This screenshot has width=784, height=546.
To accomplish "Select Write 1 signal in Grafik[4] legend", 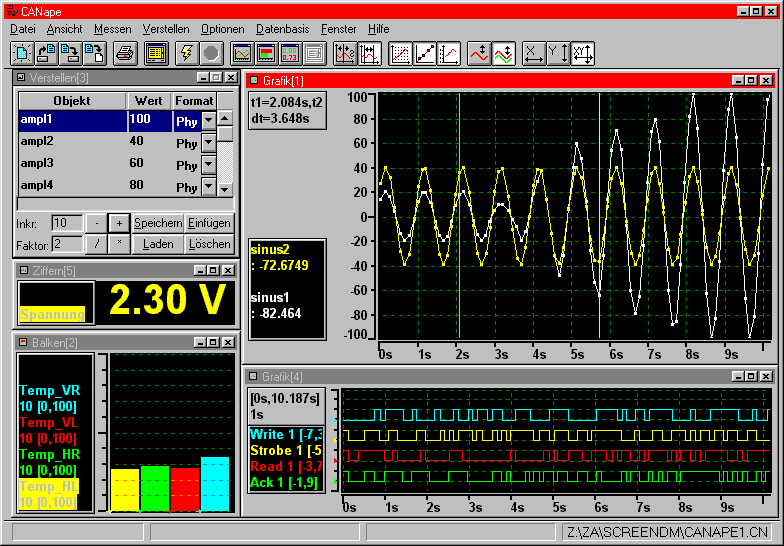I will (286, 434).
